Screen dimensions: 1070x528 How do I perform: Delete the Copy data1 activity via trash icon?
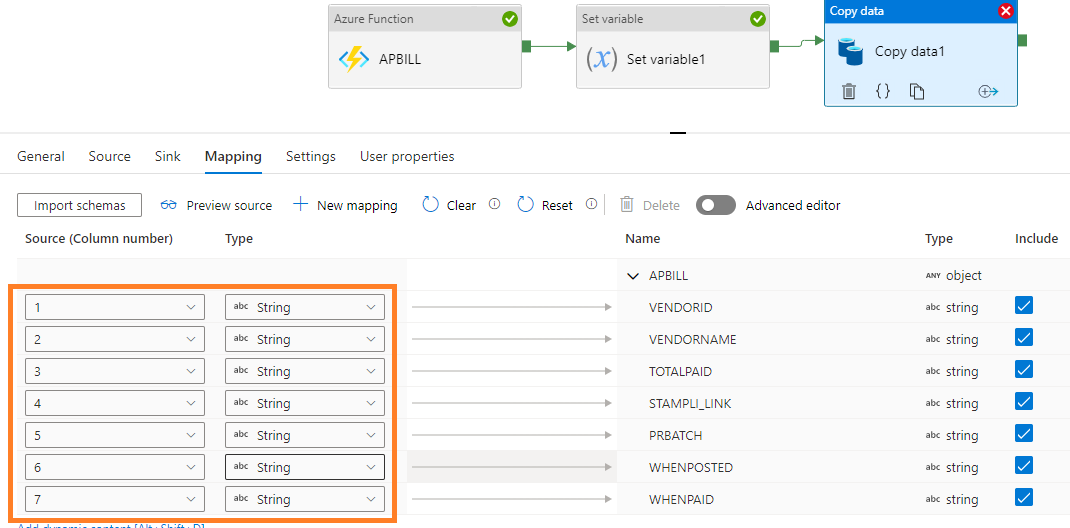(x=848, y=91)
